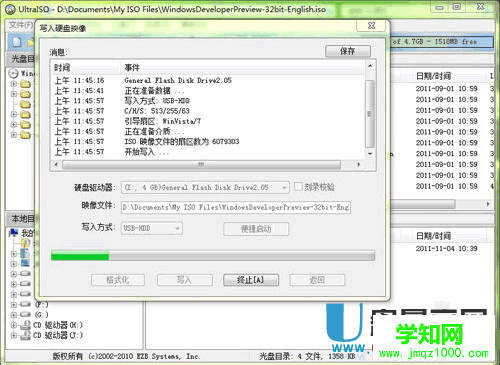The width and height of the screenshot is (500, 365).
Task: Click the CD drive K: icon
Action: coord(26,325)
